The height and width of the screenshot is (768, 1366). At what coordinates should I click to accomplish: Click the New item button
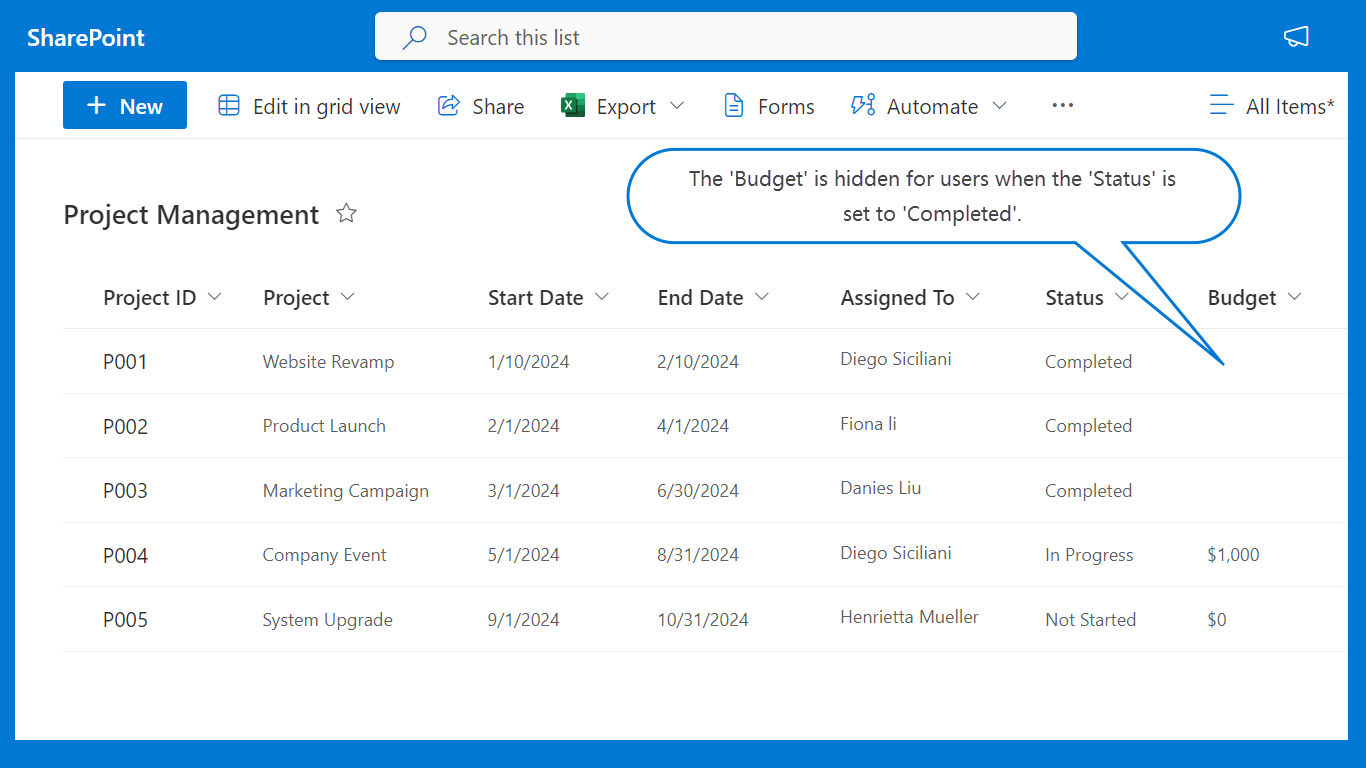(125, 105)
